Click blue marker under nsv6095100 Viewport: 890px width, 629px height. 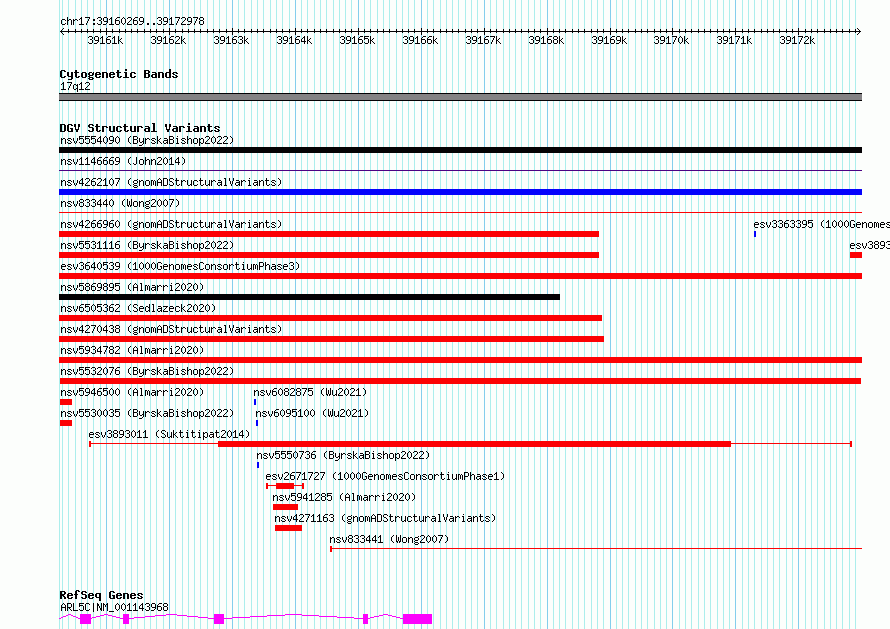click(257, 423)
